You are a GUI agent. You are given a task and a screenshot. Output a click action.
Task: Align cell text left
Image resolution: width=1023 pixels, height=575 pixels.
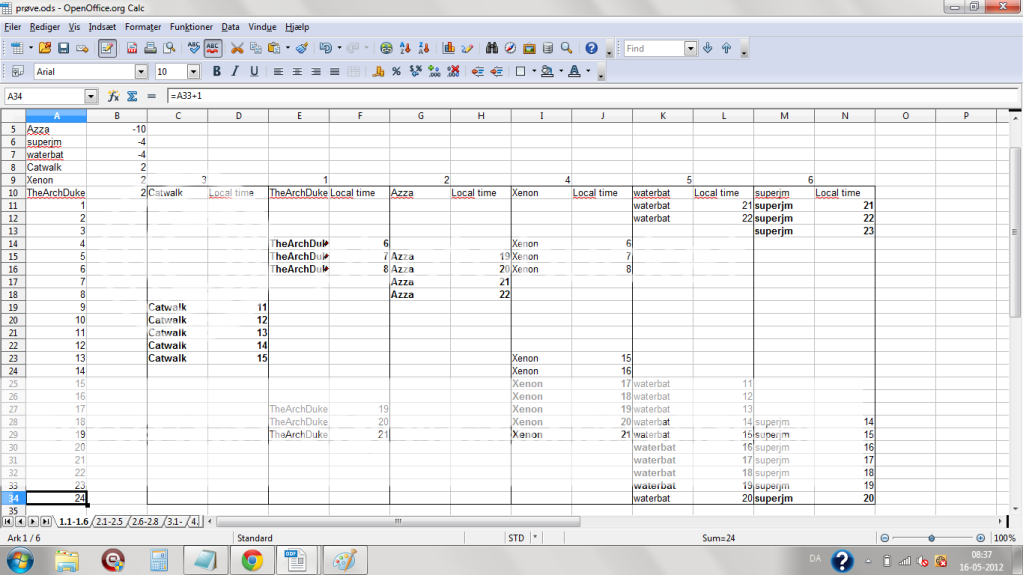point(279,72)
